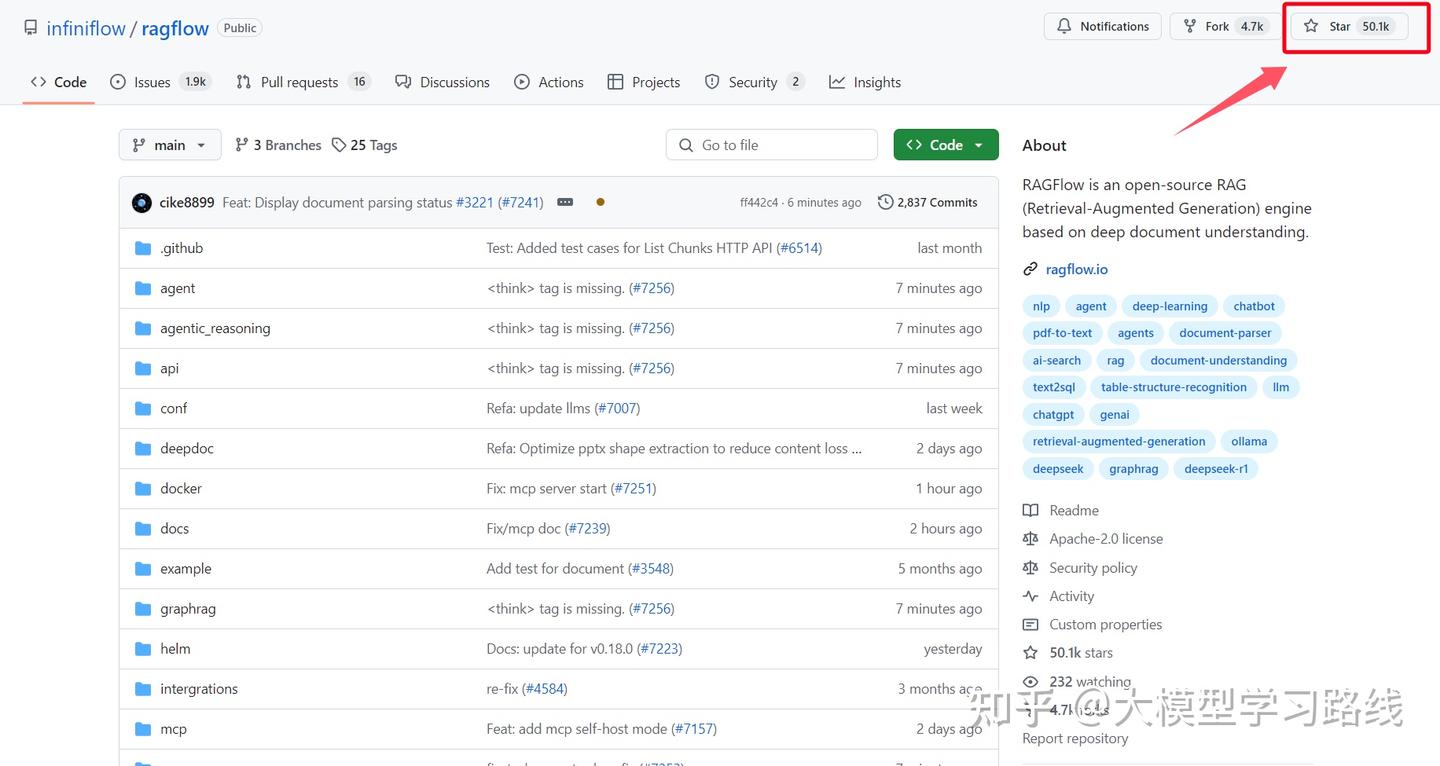
Task: Click the commit status dot indicator
Action: tap(600, 202)
